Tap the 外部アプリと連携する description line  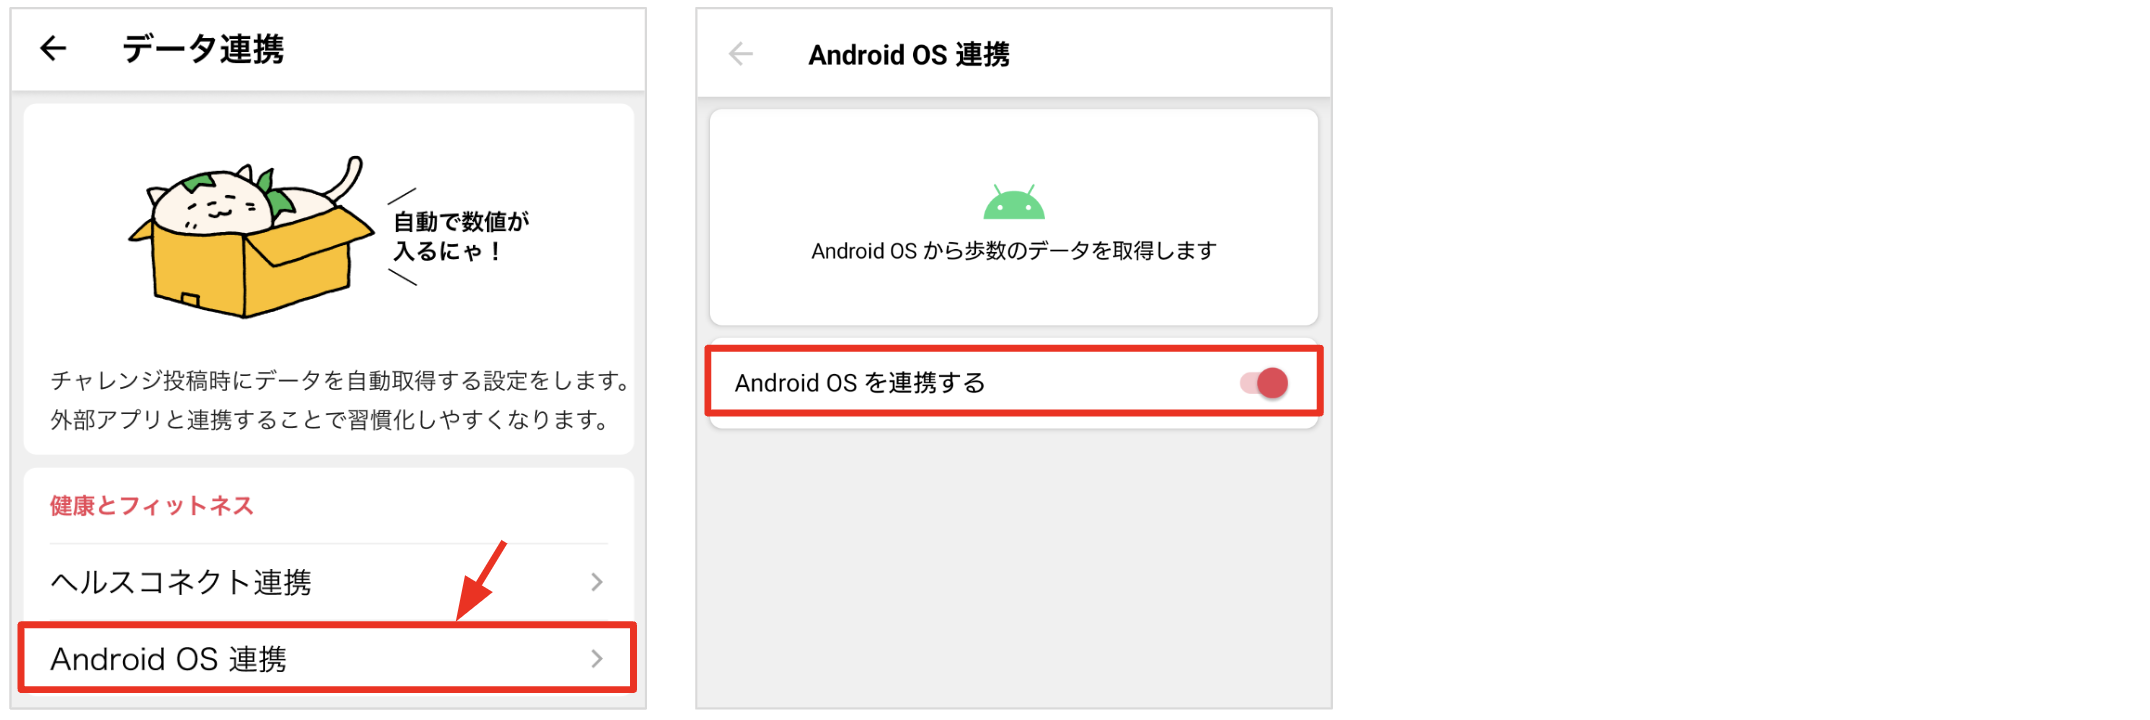[331, 420]
